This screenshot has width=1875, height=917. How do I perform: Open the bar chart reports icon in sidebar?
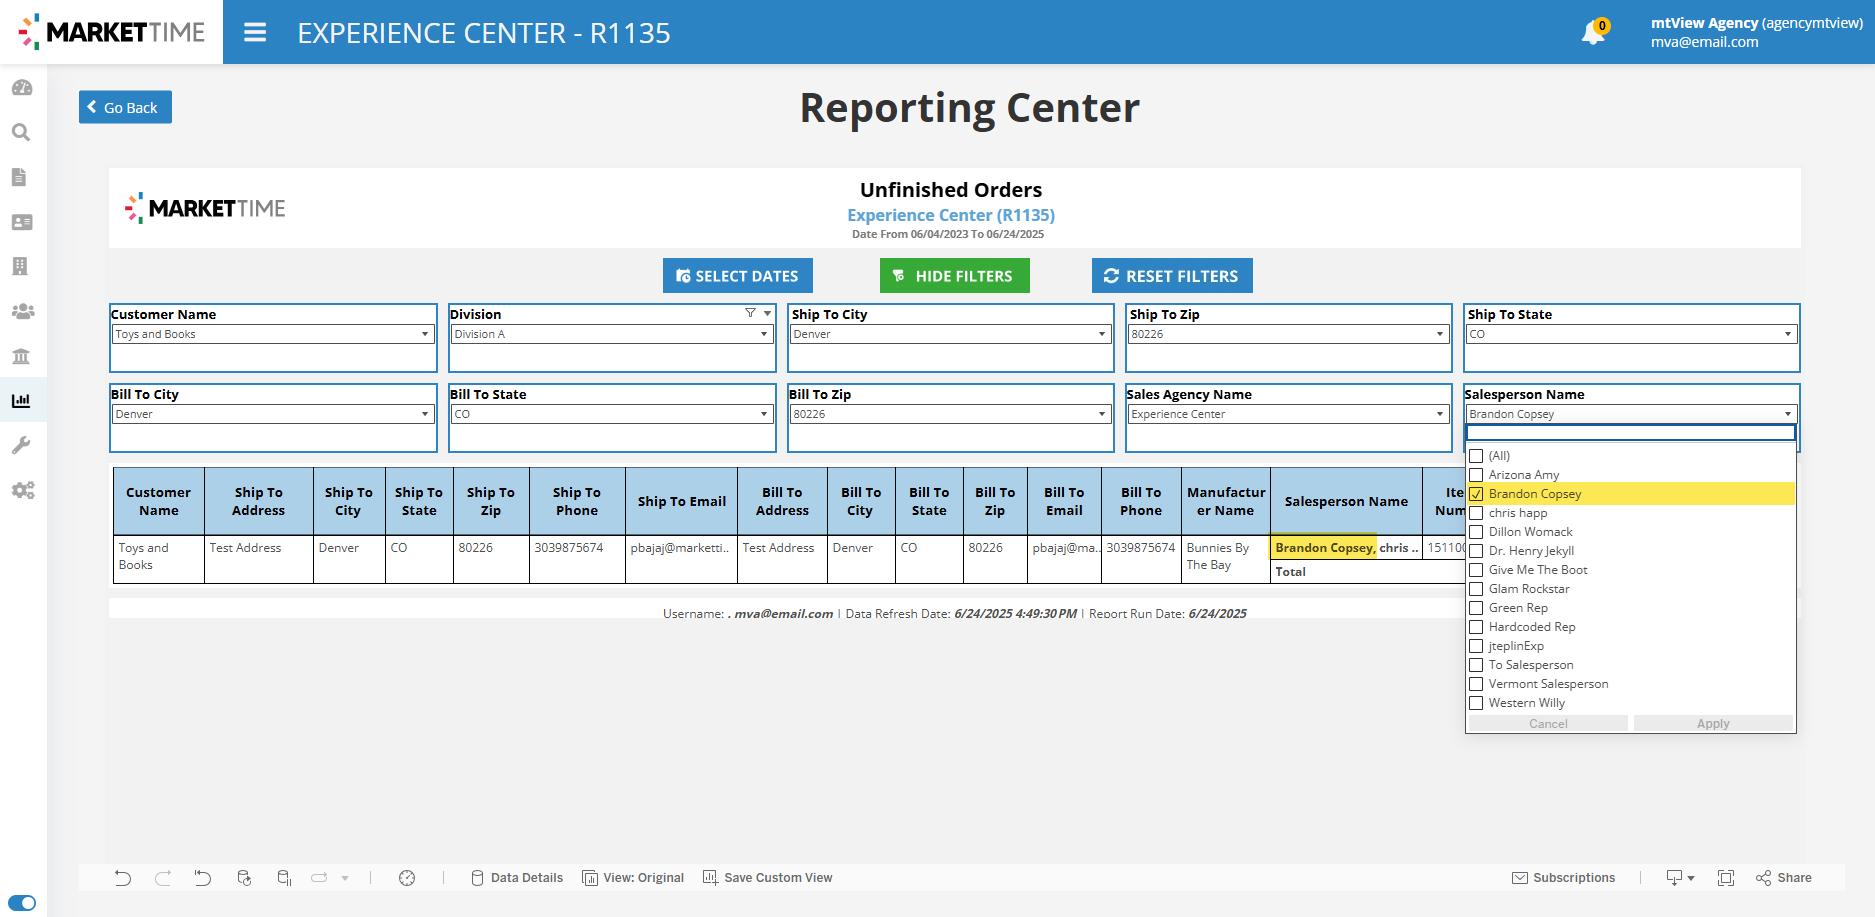coord(21,401)
